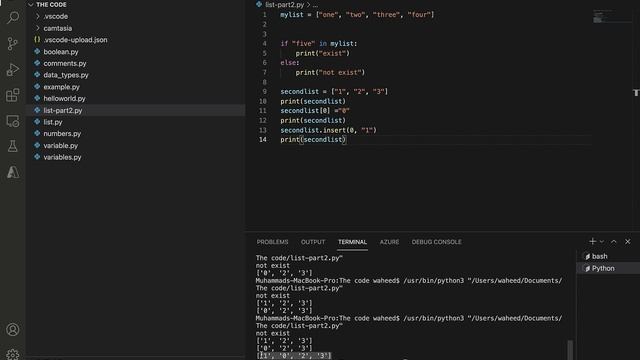The height and width of the screenshot is (360, 640).
Task: Switch to the PROBLEMS tab
Action: coord(272,242)
